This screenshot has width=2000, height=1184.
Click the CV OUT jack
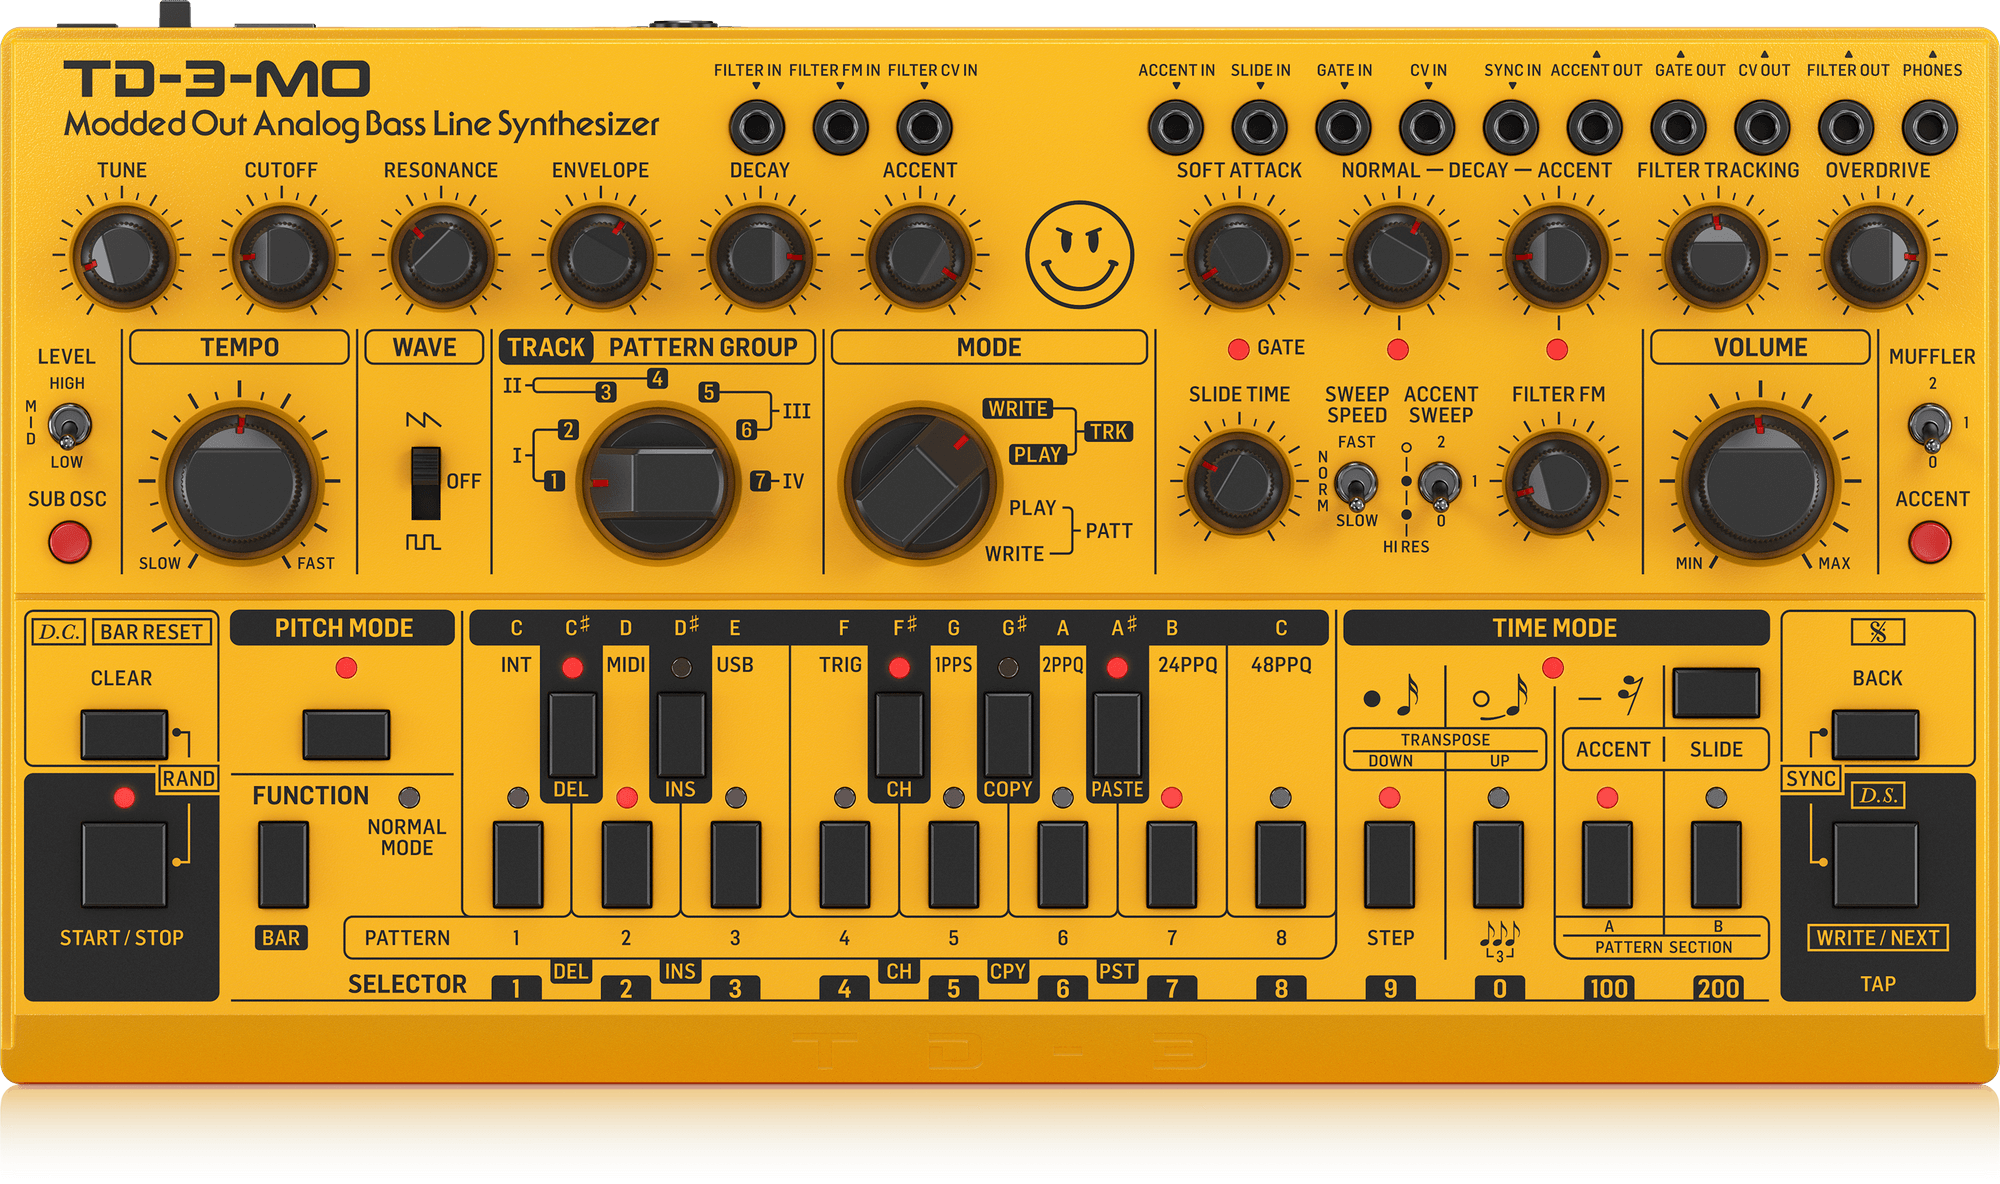(x=1762, y=127)
